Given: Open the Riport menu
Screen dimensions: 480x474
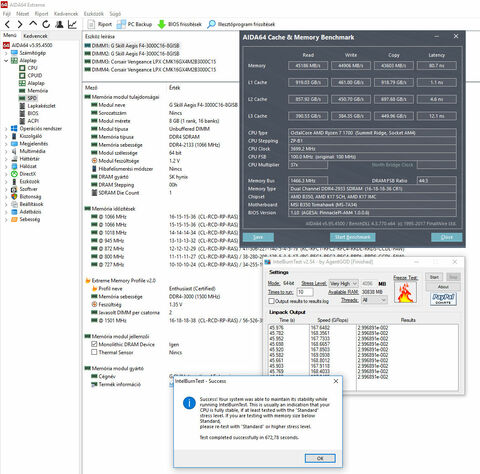Looking at the screenshot, I should click(x=41, y=14).
